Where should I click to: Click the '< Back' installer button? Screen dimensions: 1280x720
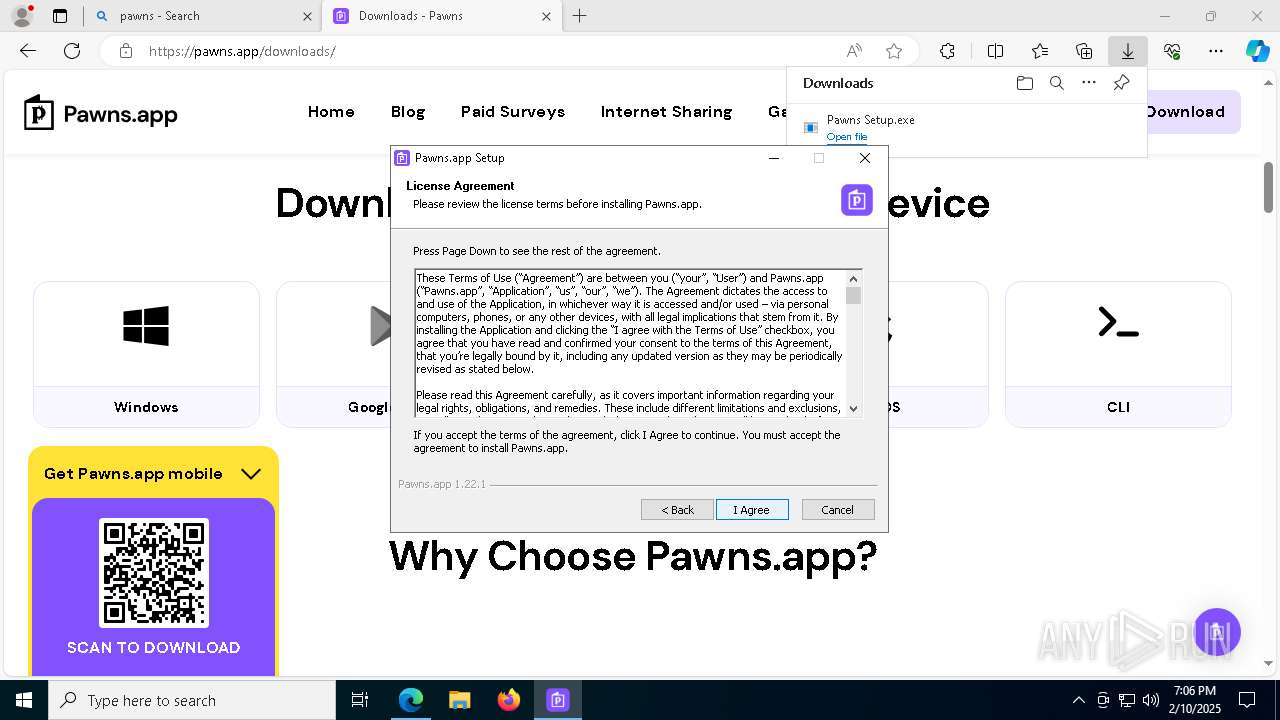tap(677, 510)
